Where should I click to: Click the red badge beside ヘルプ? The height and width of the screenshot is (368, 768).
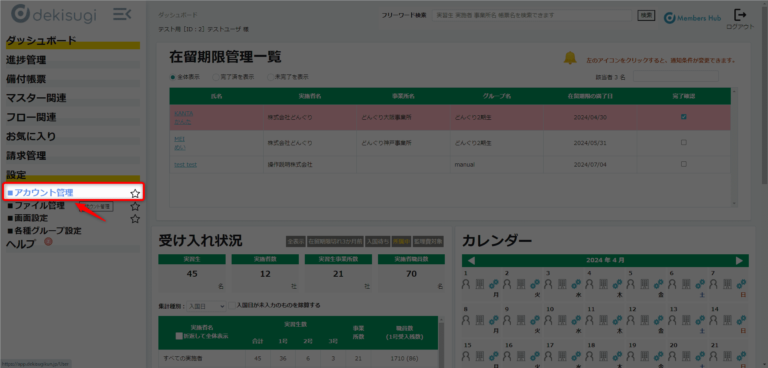48,241
